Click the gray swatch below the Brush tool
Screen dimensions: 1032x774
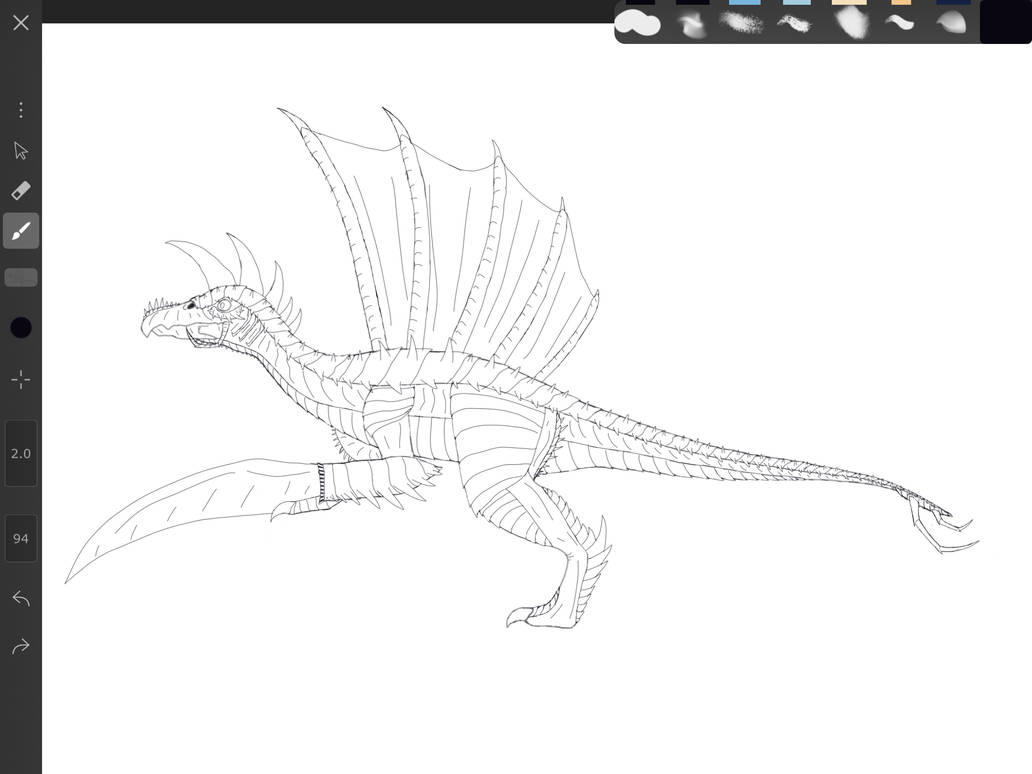[x=21, y=277]
